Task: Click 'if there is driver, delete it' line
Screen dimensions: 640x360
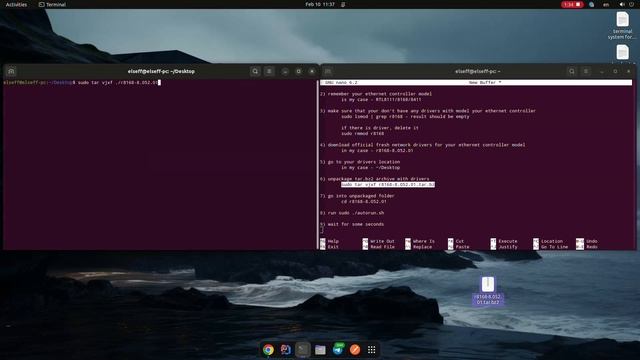Action: pos(380,128)
